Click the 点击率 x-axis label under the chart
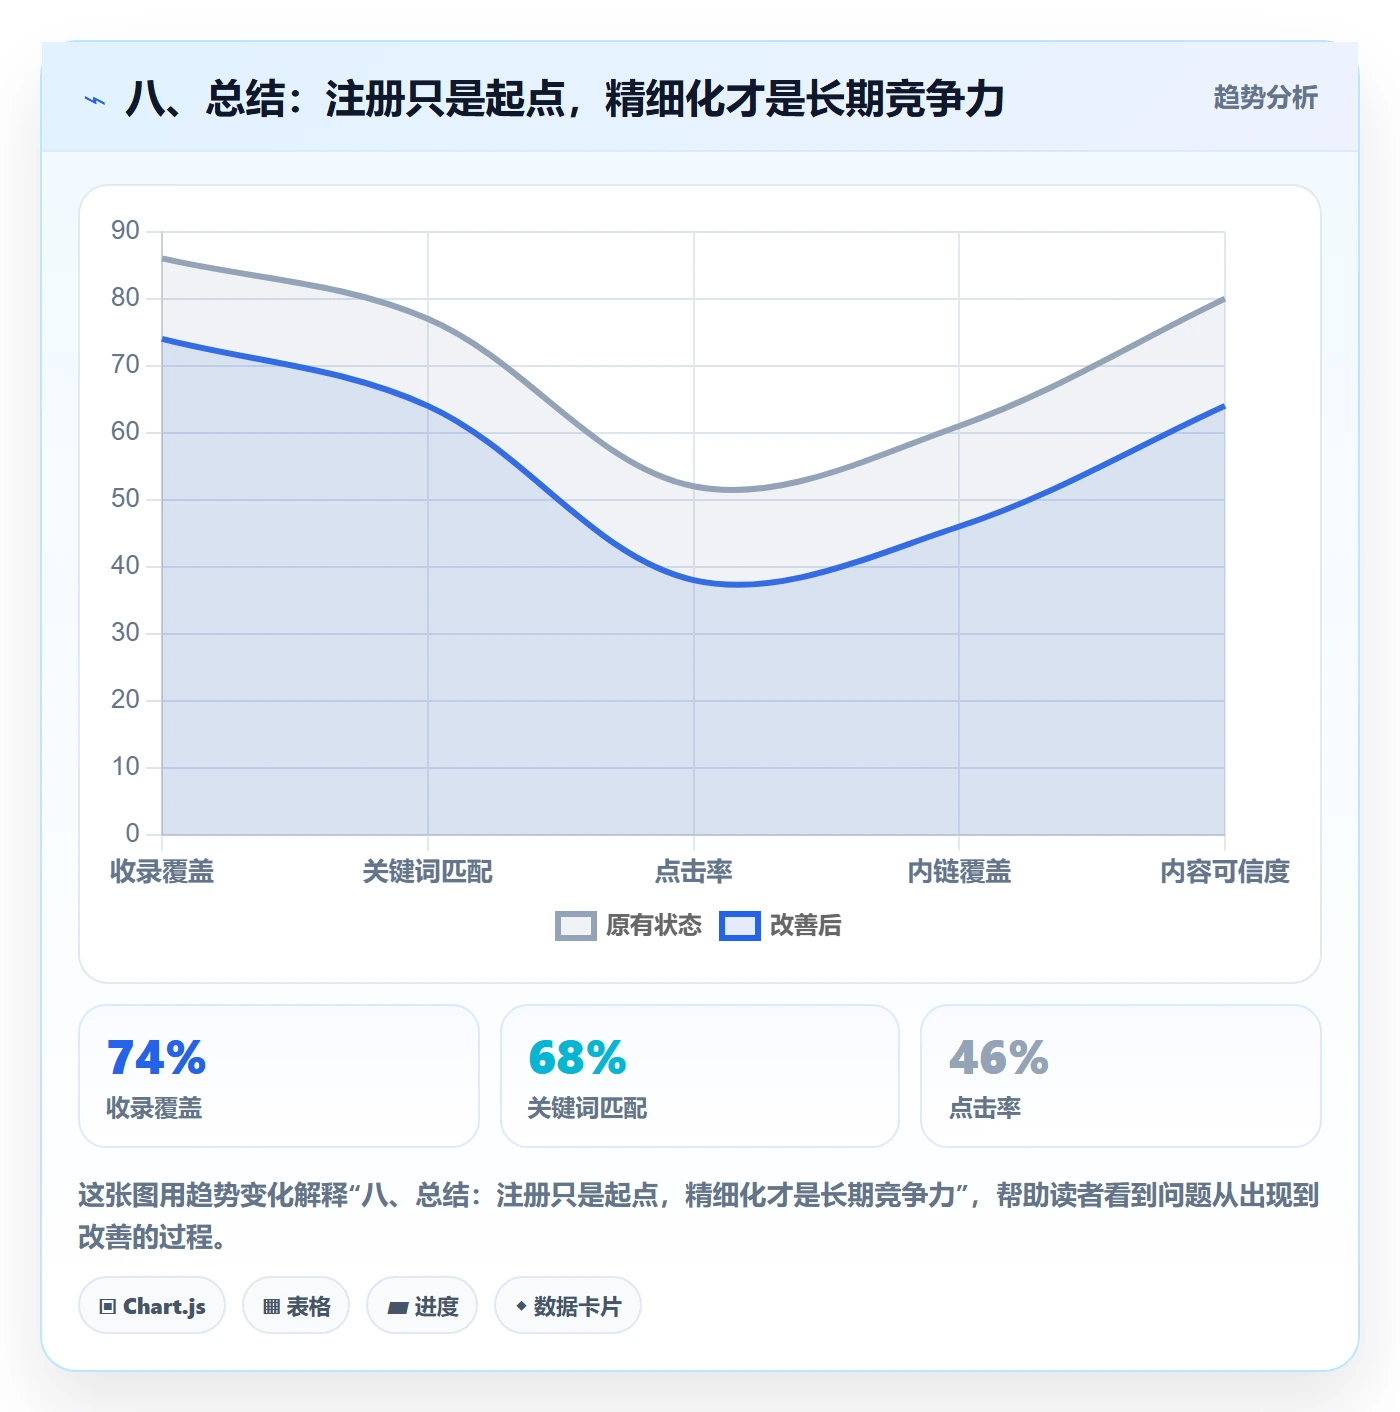1400x1412 pixels. pyautogui.click(x=694, y=872)
